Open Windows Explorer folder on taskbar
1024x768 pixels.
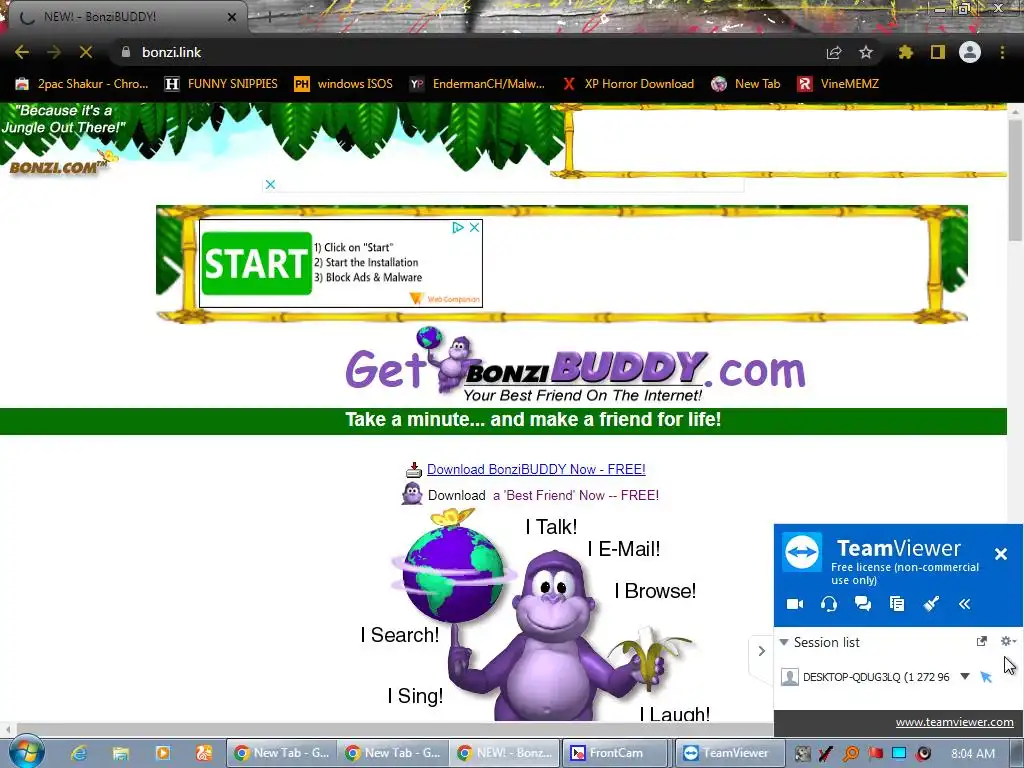coord(121,753)
